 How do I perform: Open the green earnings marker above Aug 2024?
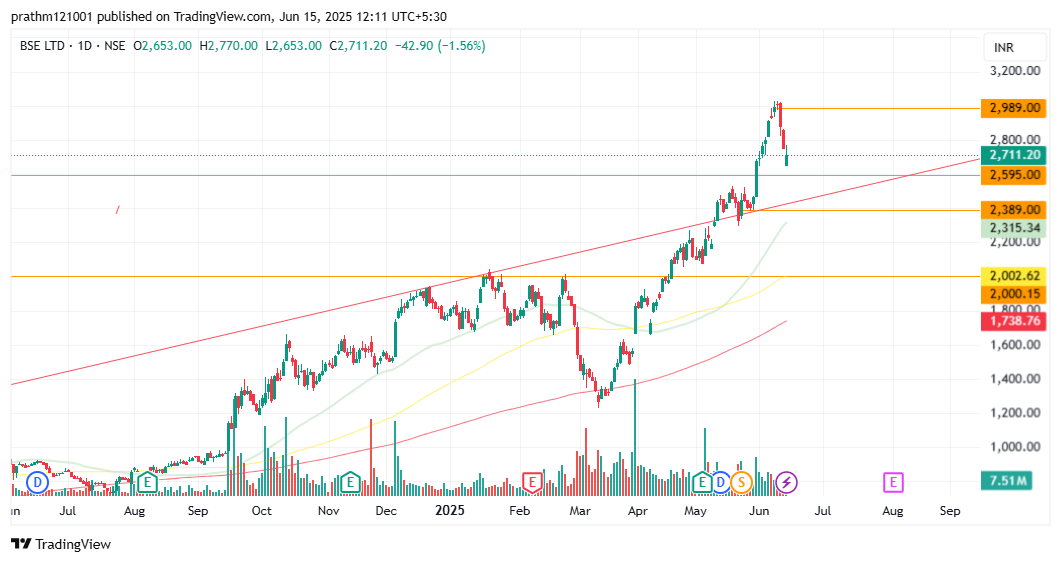point(148,482)
